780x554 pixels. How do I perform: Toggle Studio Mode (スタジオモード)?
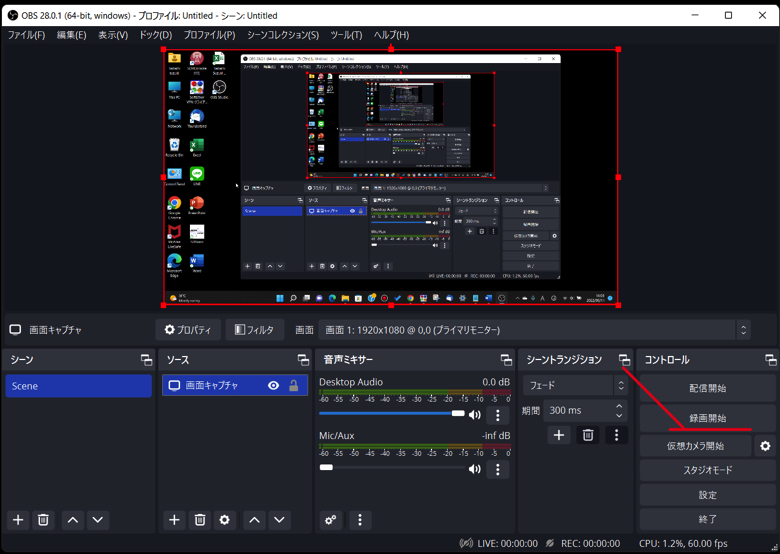click(707, 470)
